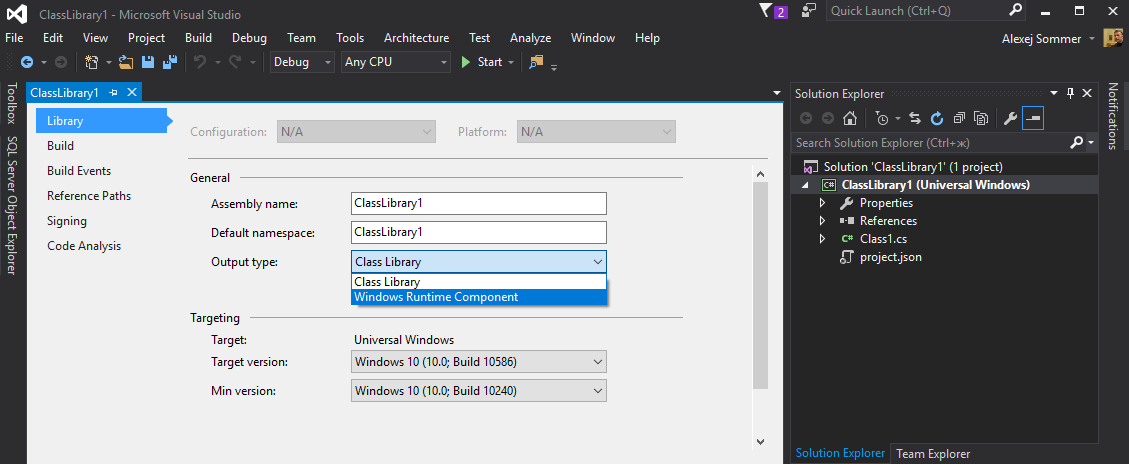Choose Windows Runtime Component option
Screen dimensions: 1129x464
479,297
